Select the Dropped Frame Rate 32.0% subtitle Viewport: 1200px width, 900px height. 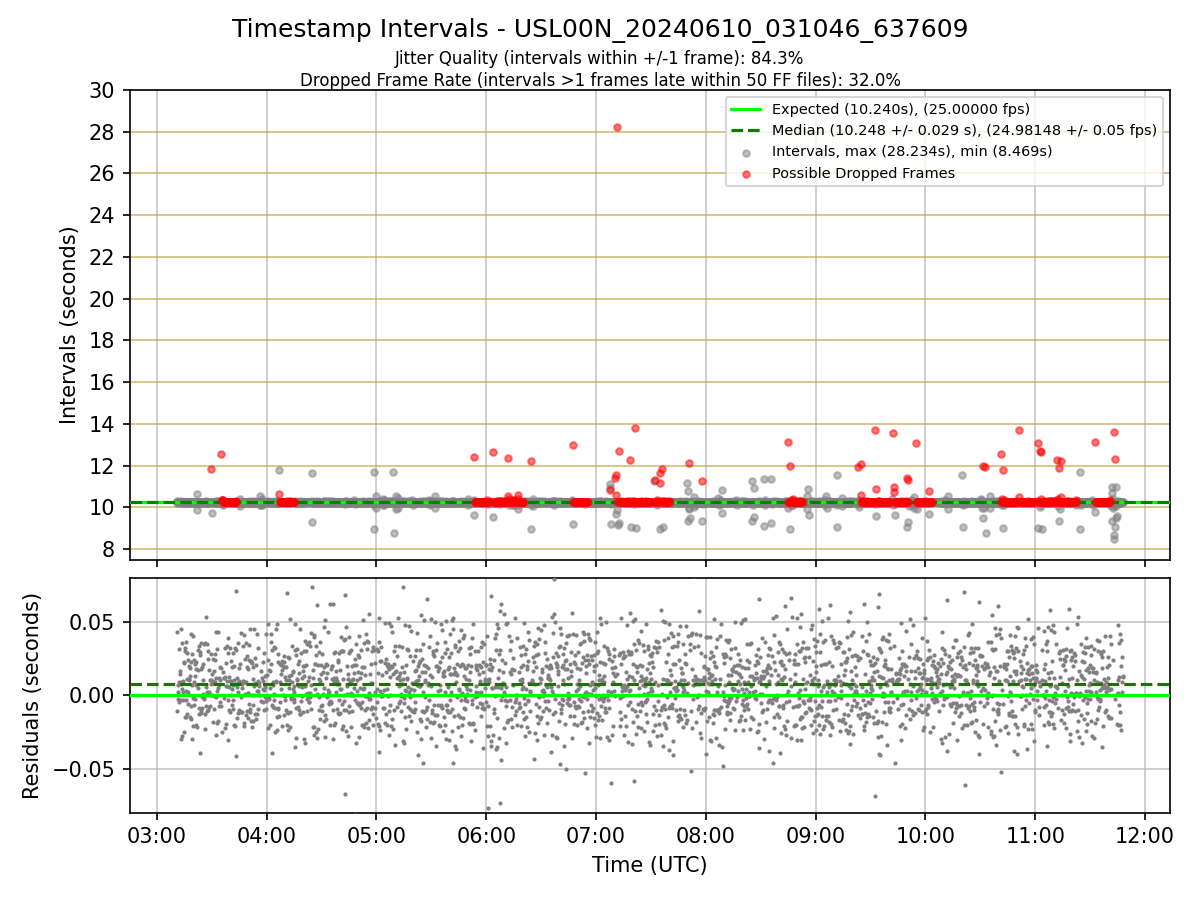pyautogui.click(x=600, y=79)
